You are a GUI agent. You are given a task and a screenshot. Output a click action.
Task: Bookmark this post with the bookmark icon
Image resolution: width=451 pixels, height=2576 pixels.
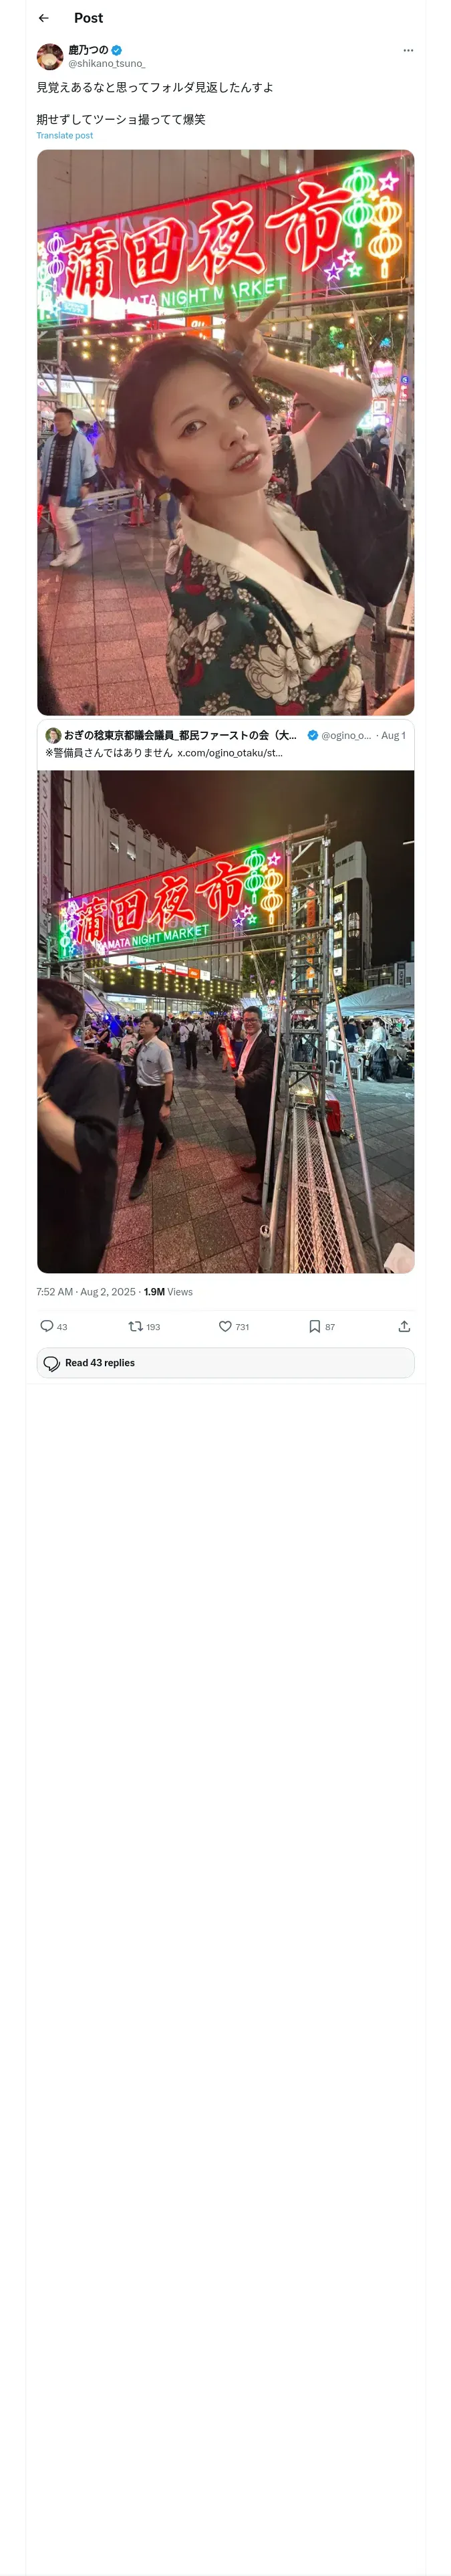click(315, 1326)
